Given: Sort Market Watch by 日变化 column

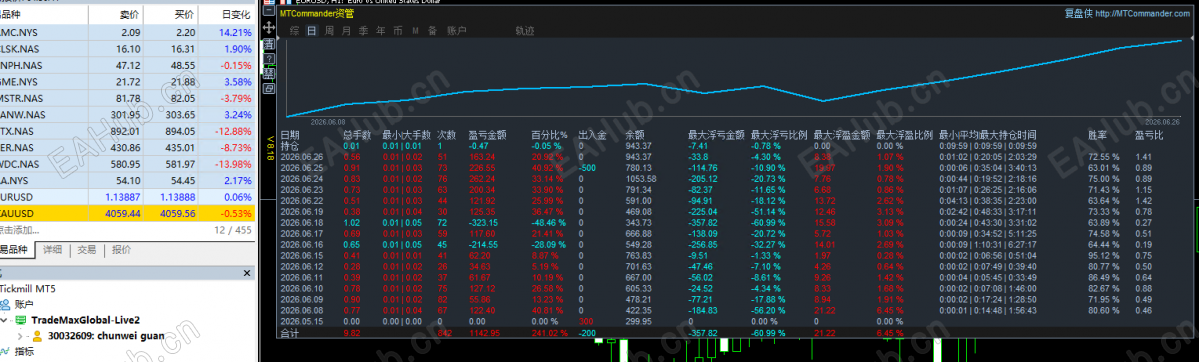Looking at the screenshot, I should [x=227, y=15].
